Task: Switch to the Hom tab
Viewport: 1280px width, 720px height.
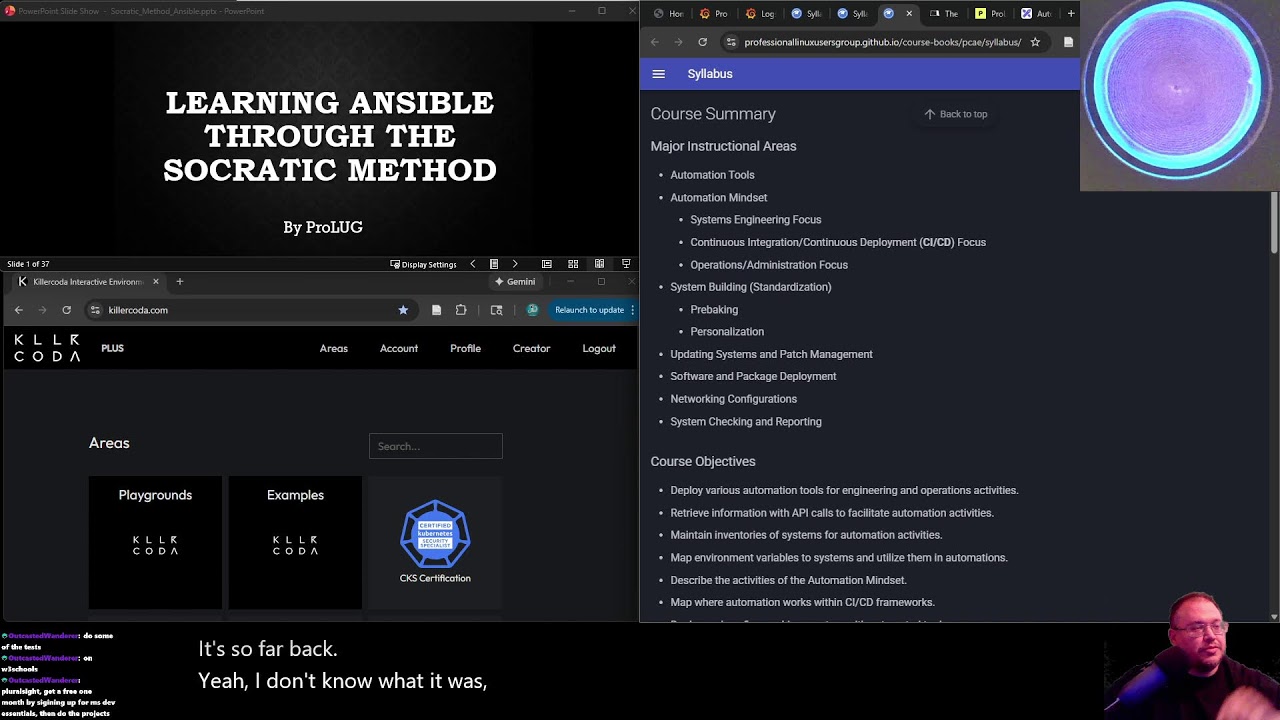Action: tap(668, 13)
